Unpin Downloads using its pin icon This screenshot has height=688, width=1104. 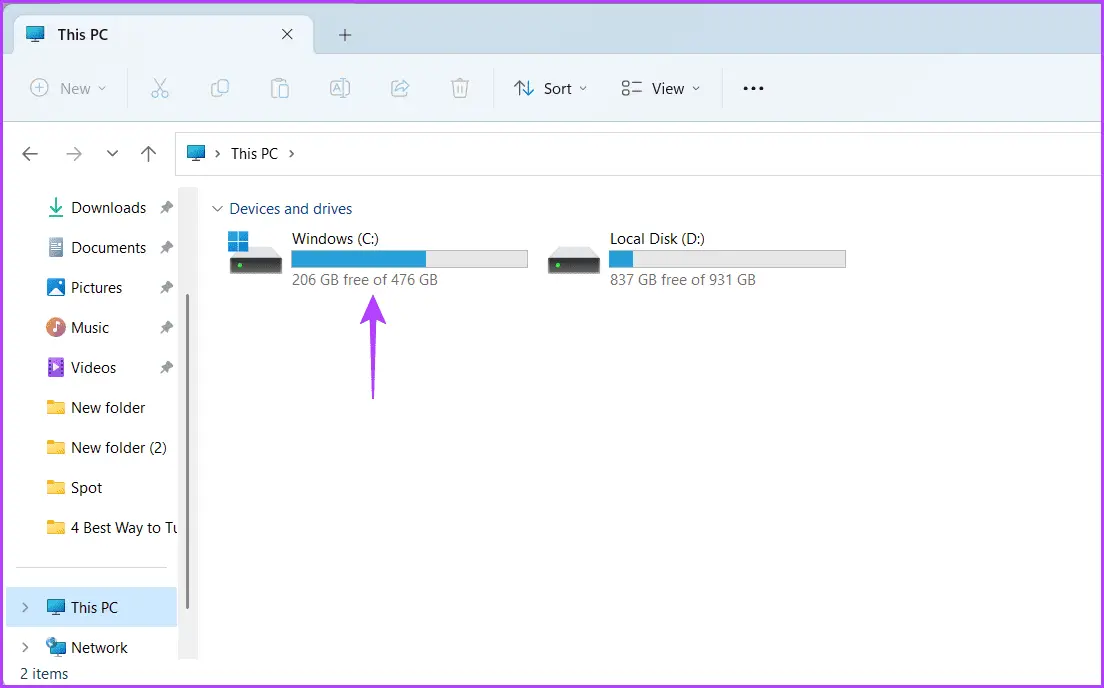[x=166, y=208]
